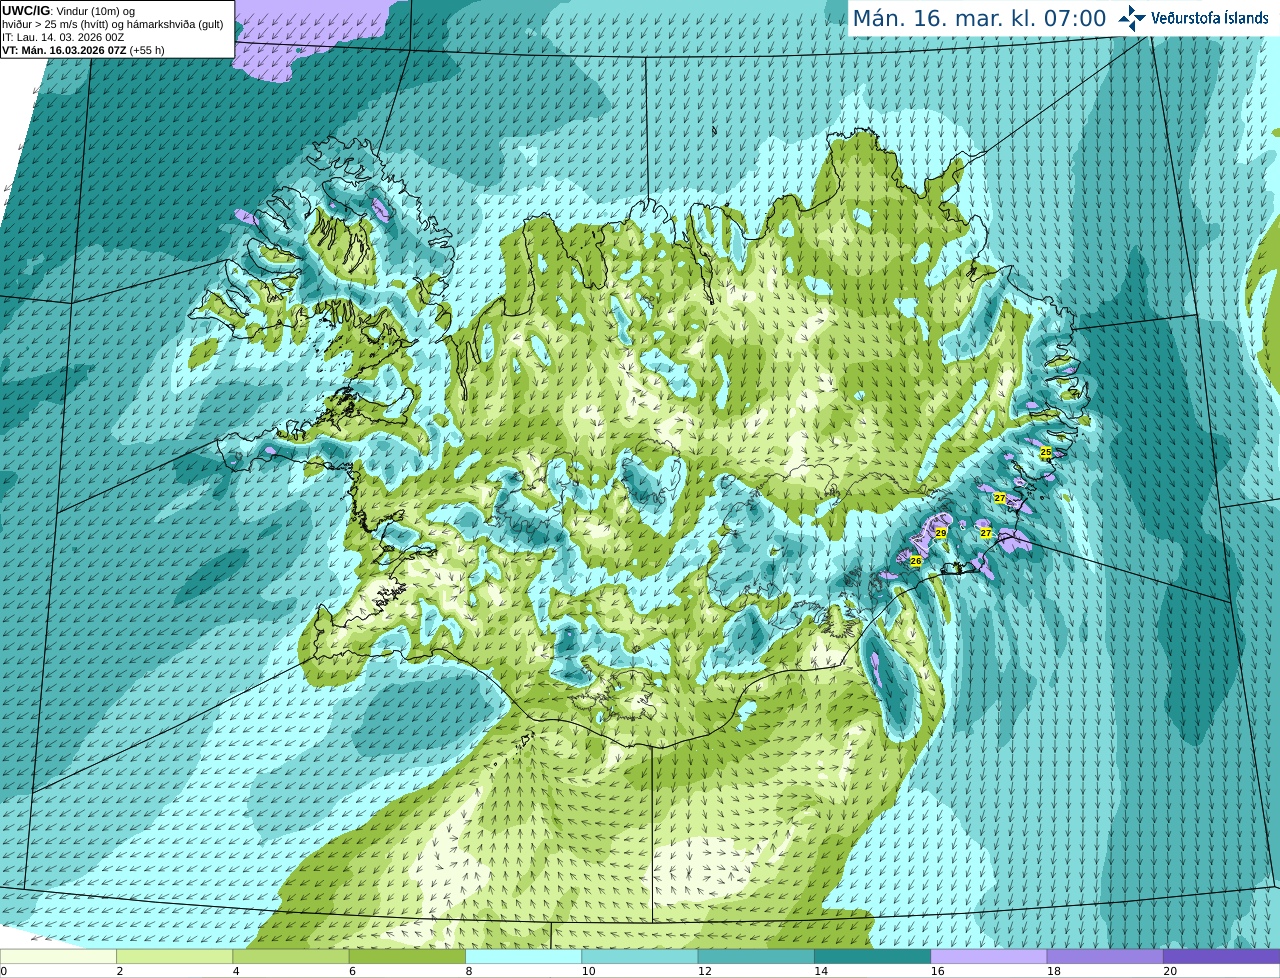Pick the 0–2 m/s palest legend swatch
1280x978 pixels.
(x=58, y=956)
